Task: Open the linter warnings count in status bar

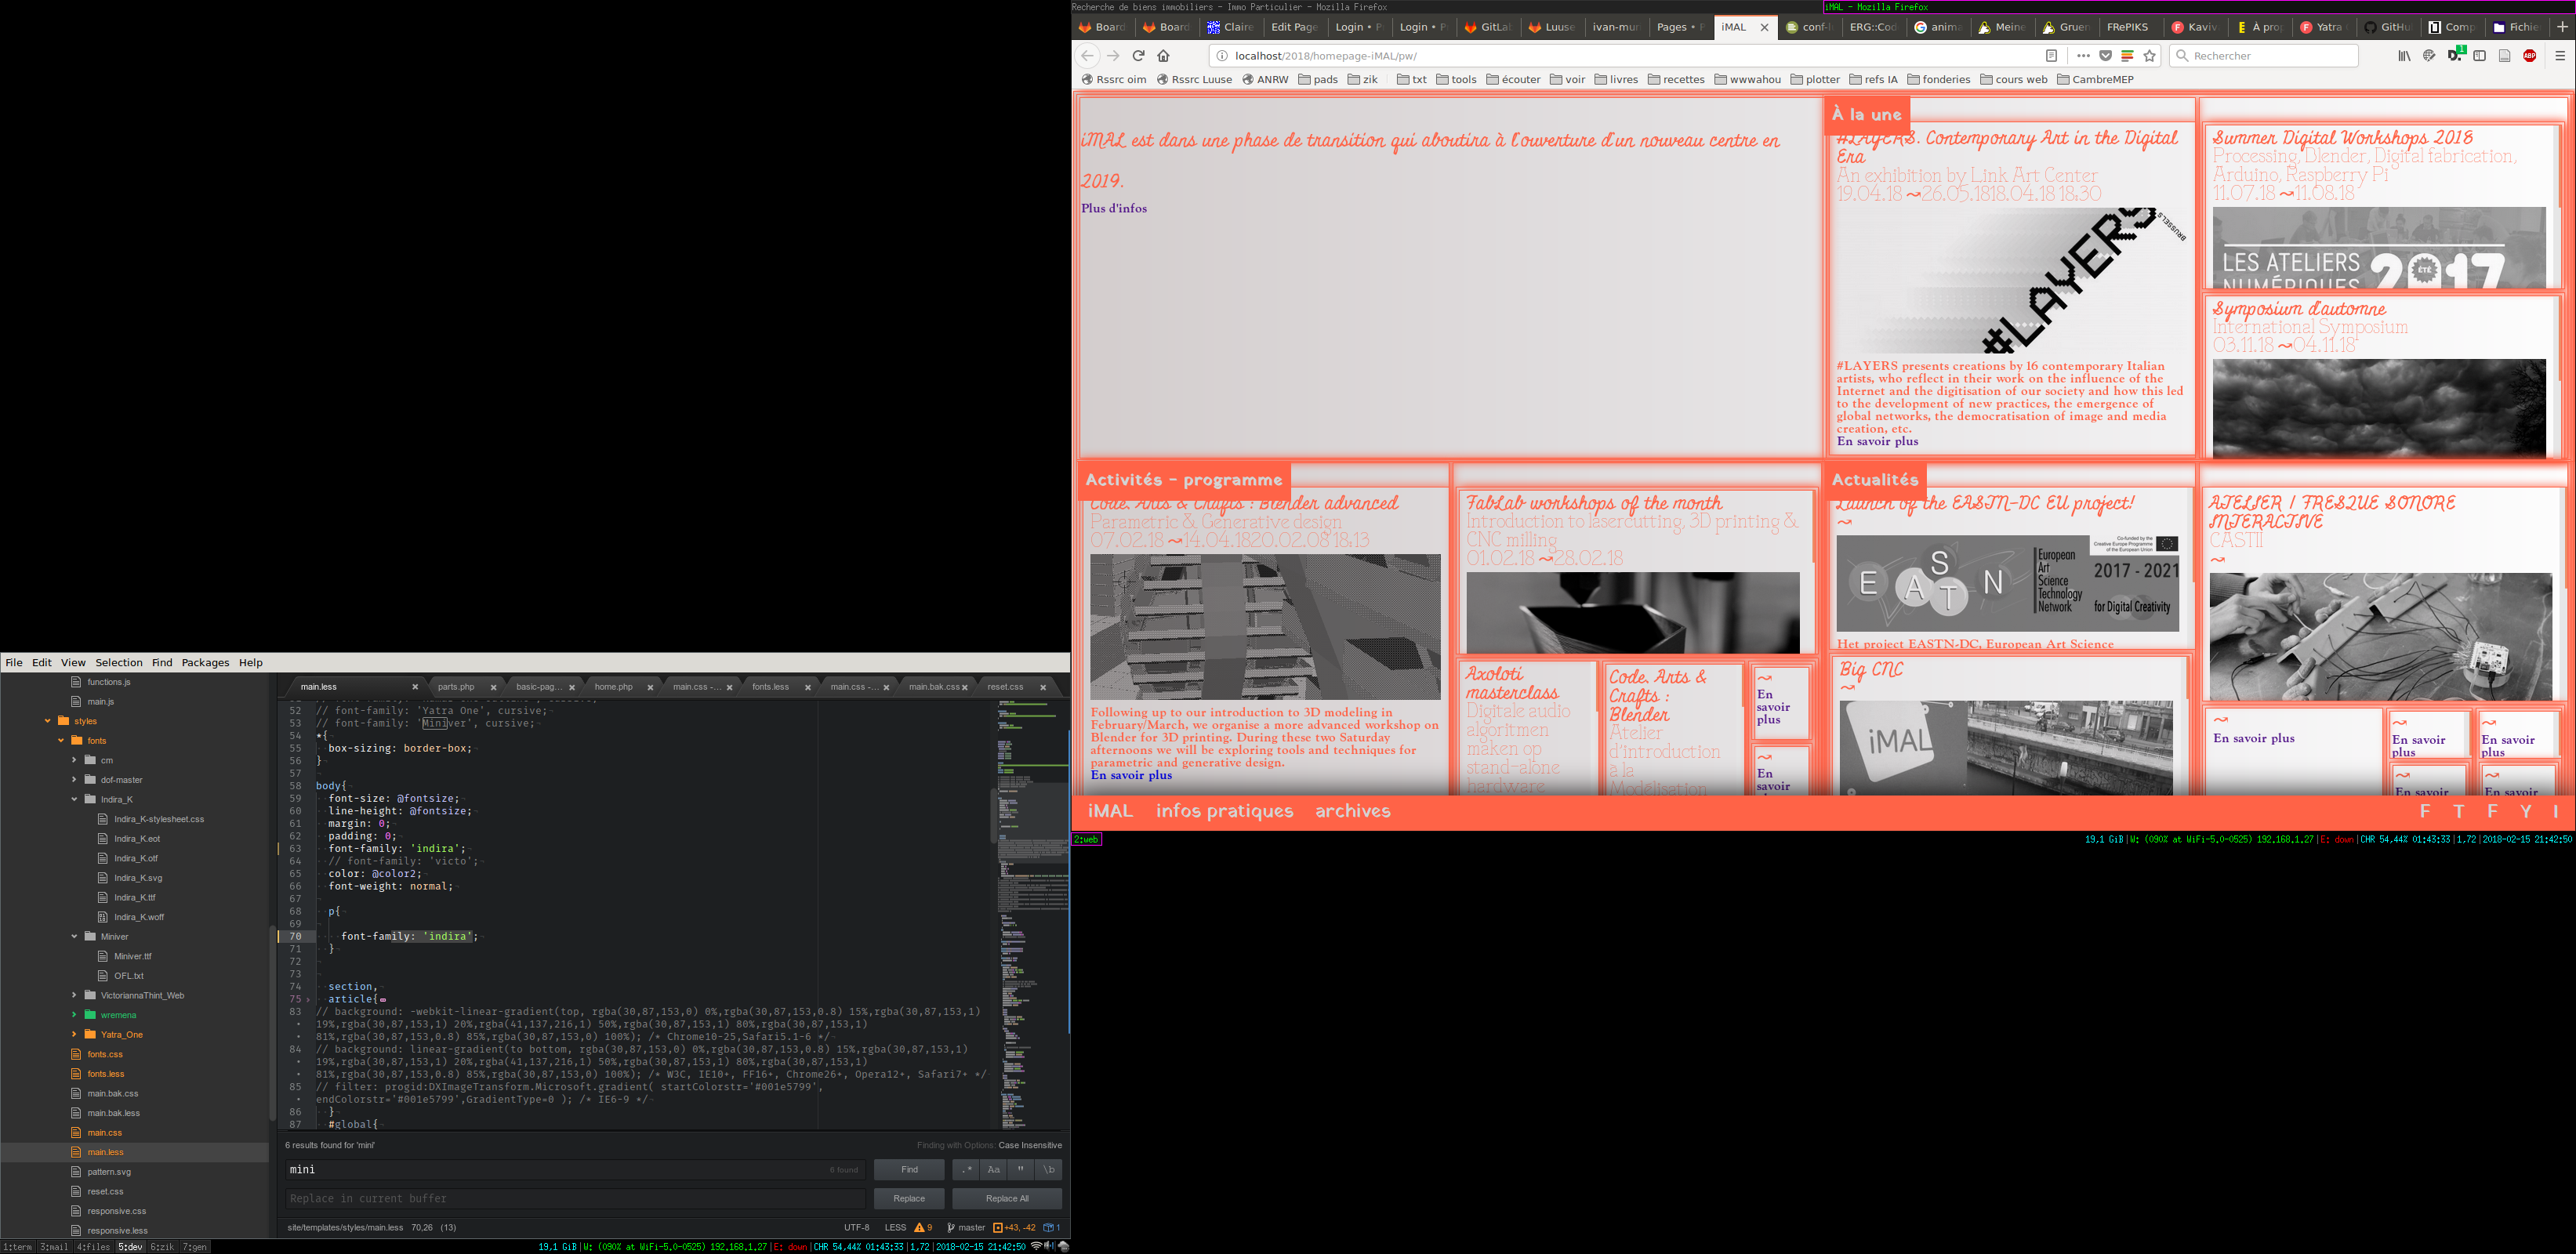Action: 923,1227
